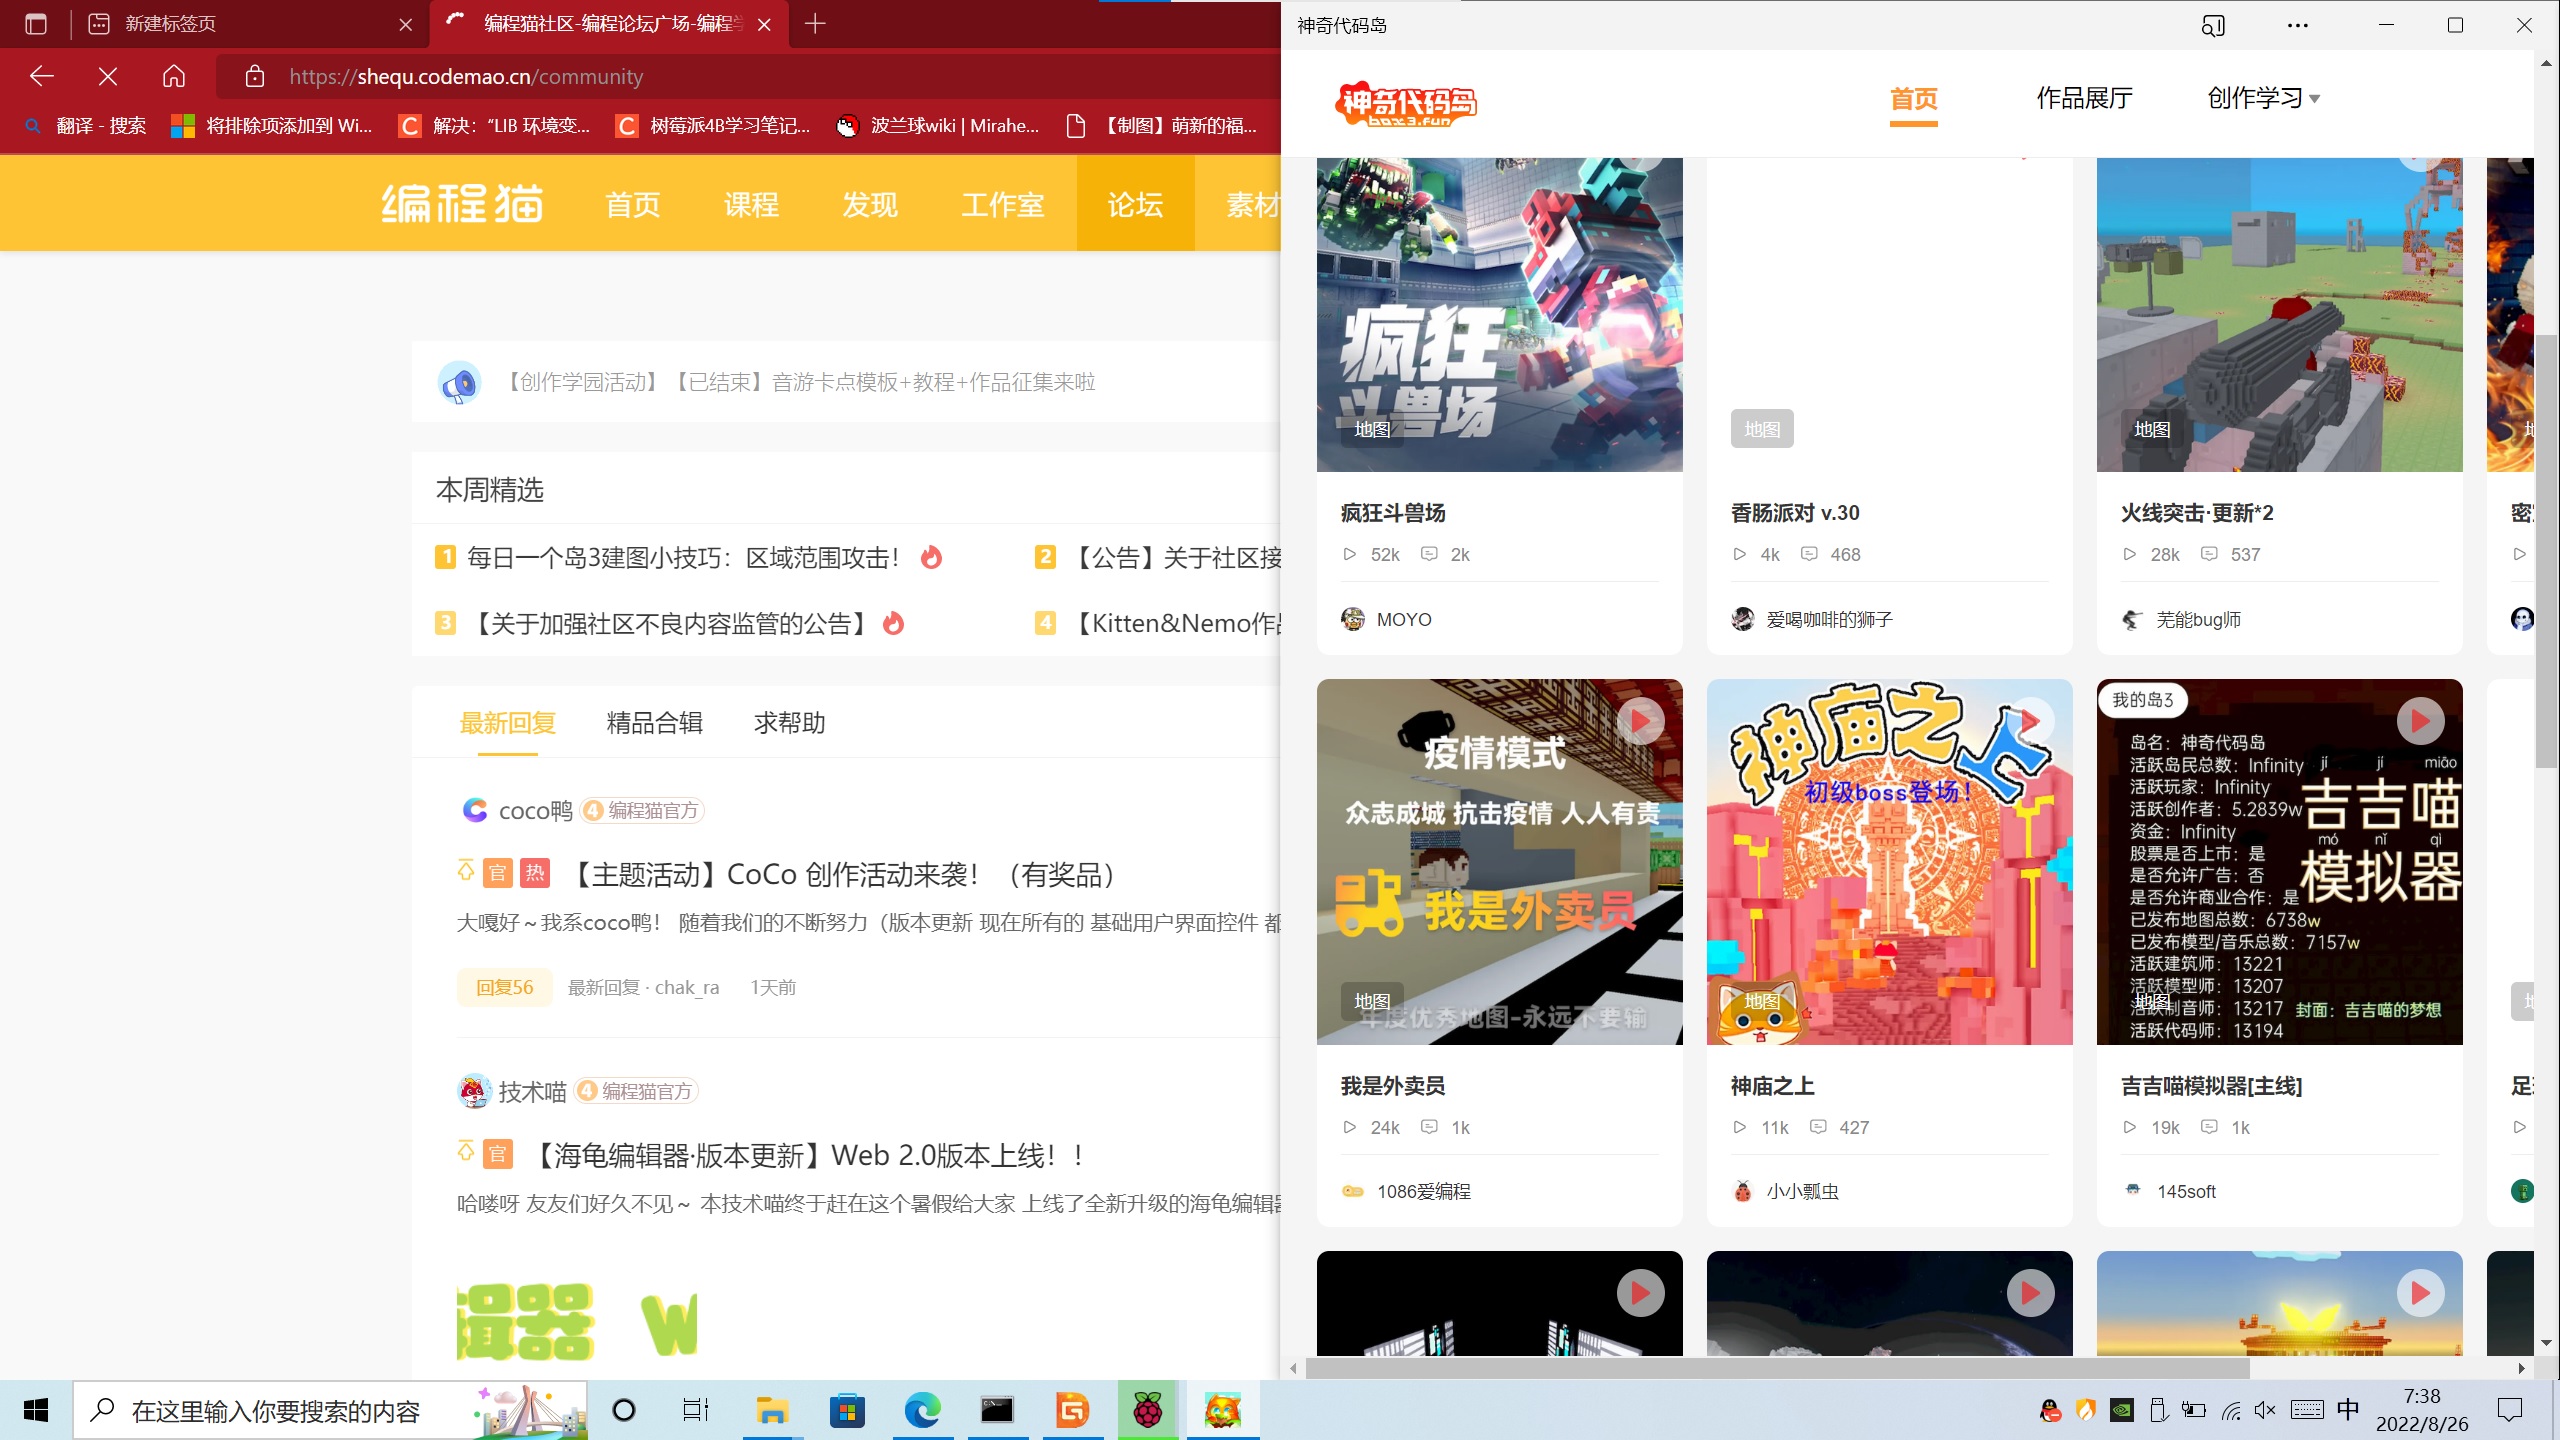This screenshot has height=1440, width=2560.
Task: Play the 神庙之上 map preview
Action: tap(2031, 721)
